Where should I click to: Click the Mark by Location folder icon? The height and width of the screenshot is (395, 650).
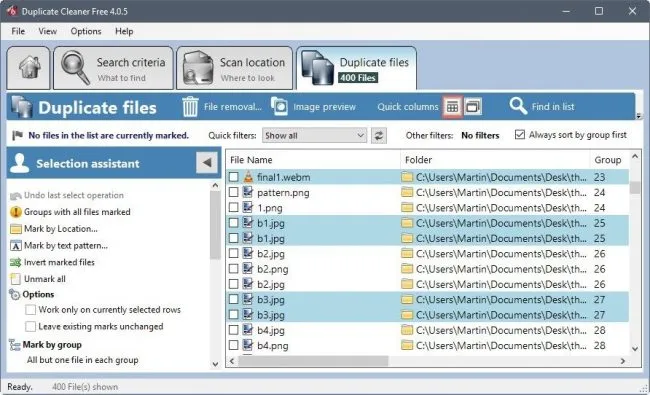[x=16, y=229]
